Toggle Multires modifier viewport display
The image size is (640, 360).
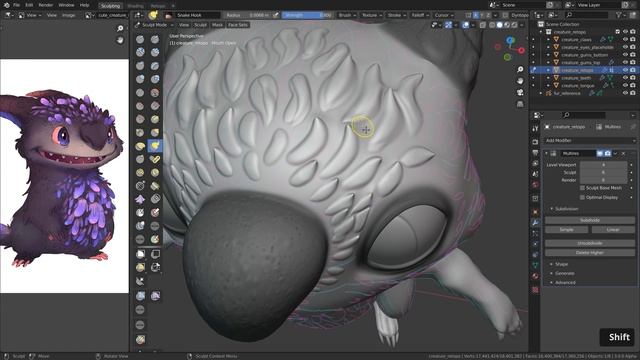[600, 153]
